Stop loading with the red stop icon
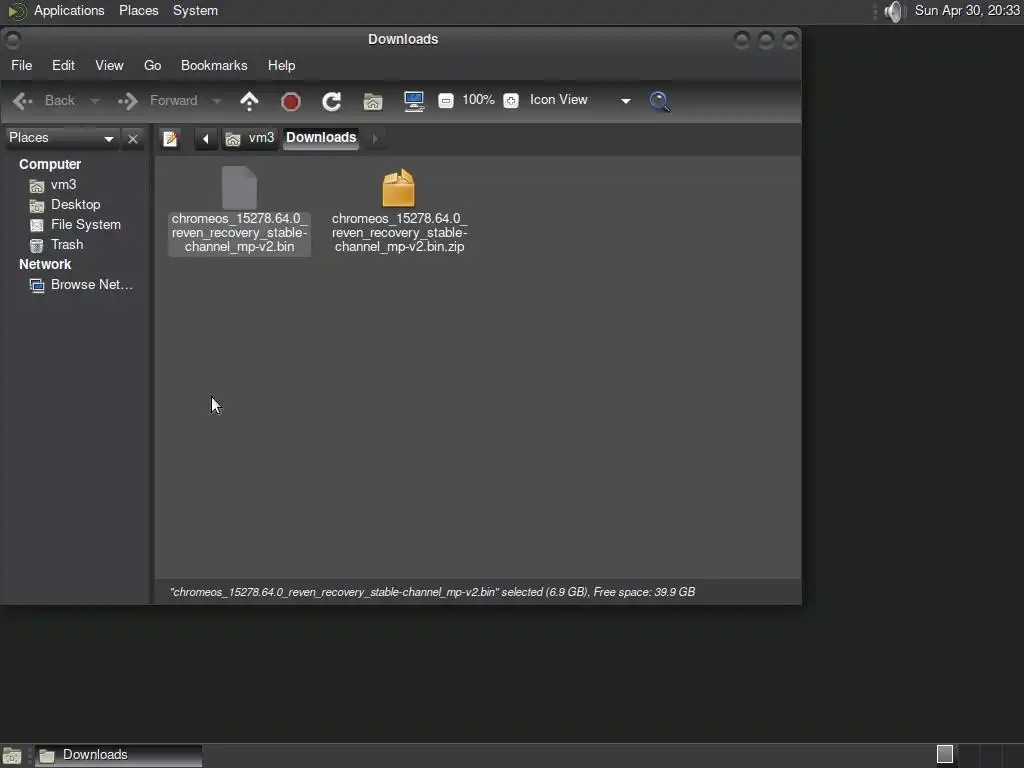This screenshot has height=768, width=1024. point(291,101)
